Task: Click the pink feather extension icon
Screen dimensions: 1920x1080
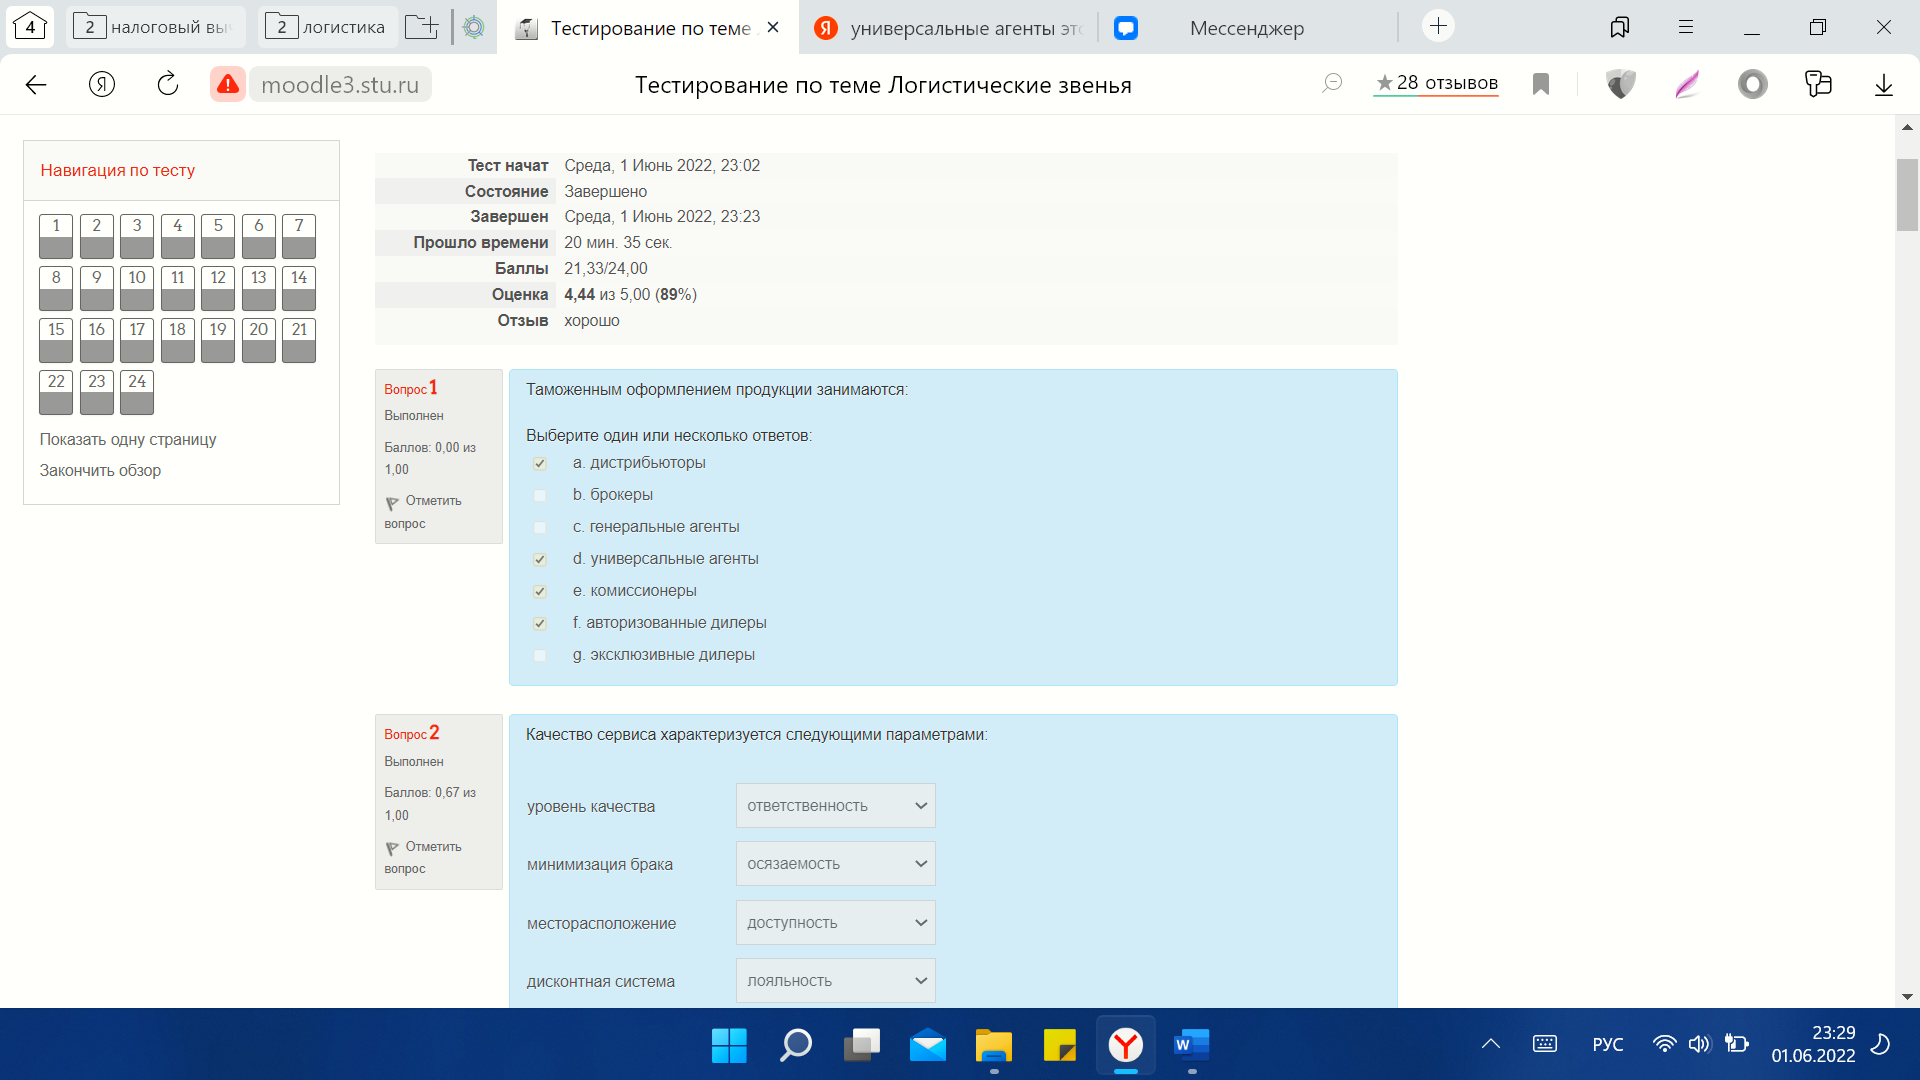Action: pos(1687,85)
